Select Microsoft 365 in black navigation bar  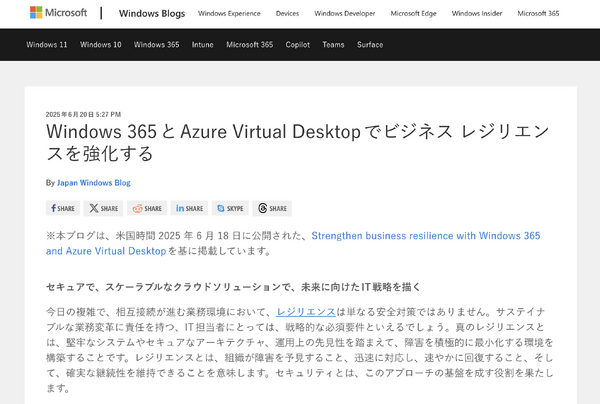tap(249, 45)
